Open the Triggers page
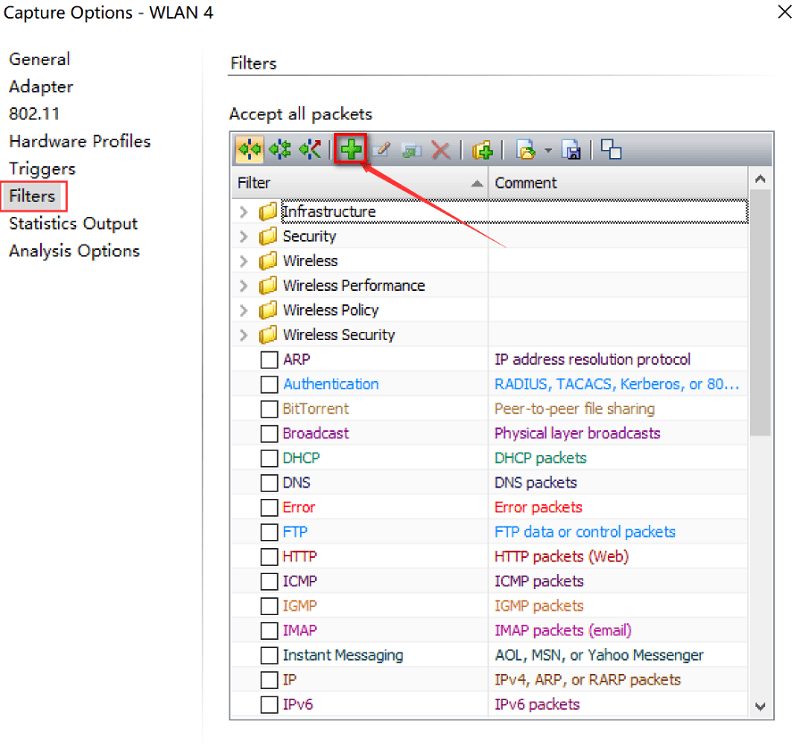 (42, 169)
